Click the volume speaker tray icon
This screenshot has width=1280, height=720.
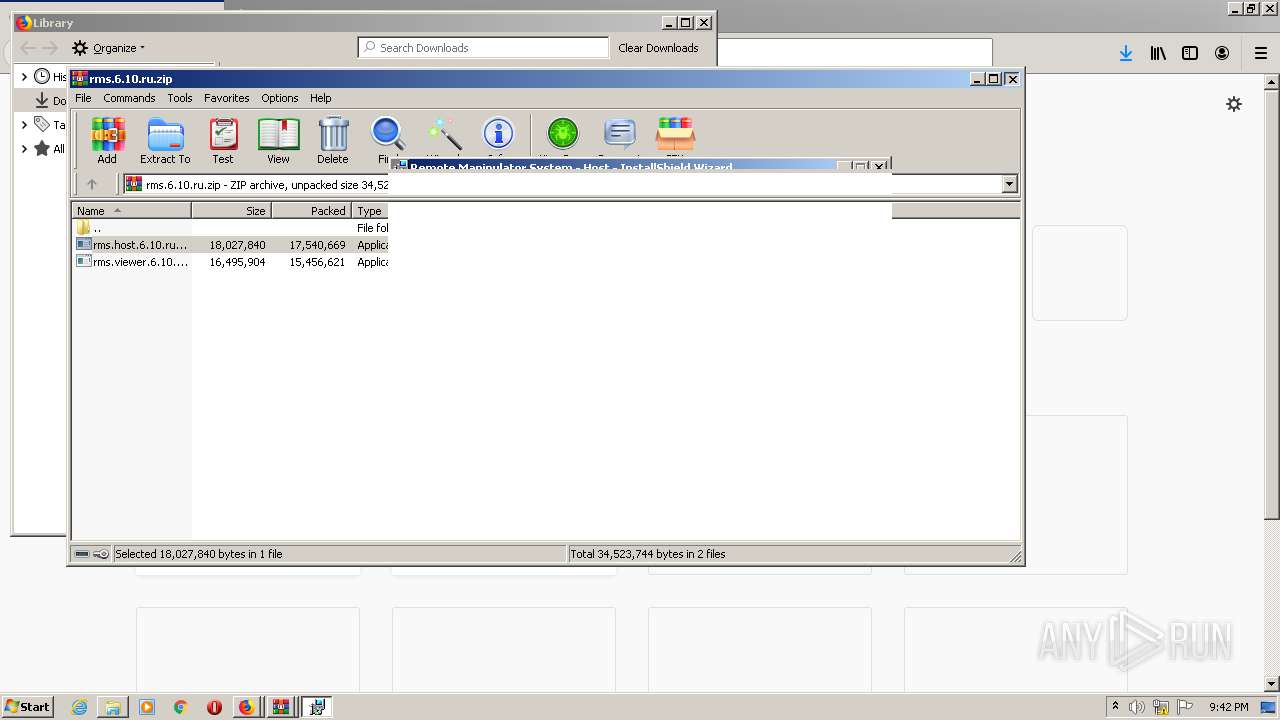[1137, 707]
